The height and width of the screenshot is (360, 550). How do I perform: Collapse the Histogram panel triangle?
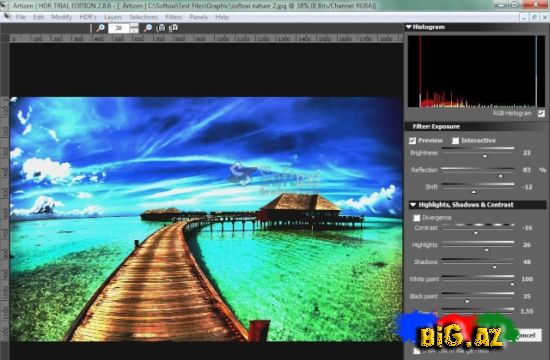tap(409, 27)
